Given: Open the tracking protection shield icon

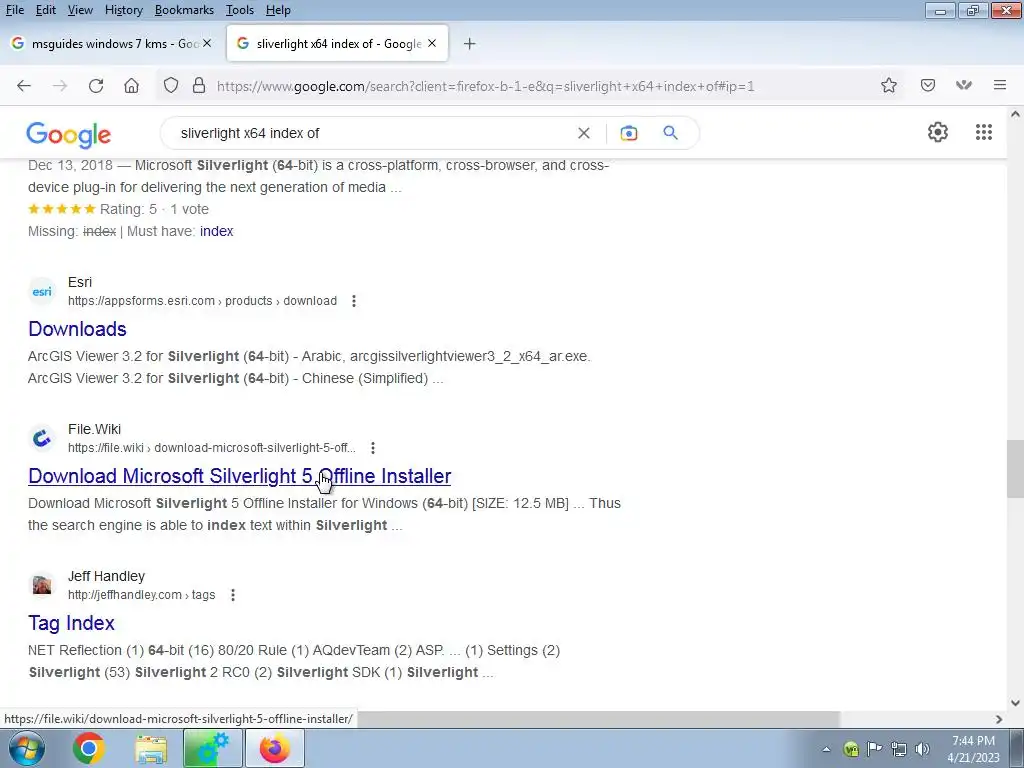Looking at the screenshot, I should click(x=170, y=86).
